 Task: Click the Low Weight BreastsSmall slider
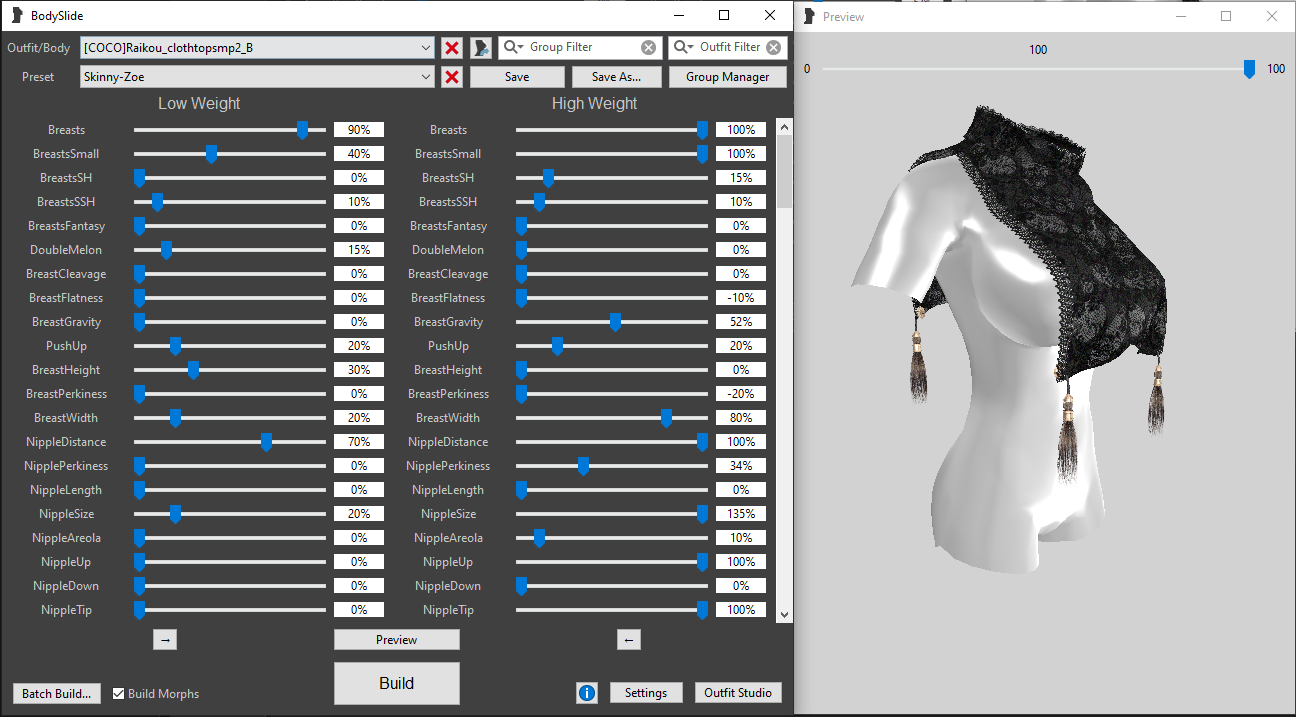[x=230, y=154]
